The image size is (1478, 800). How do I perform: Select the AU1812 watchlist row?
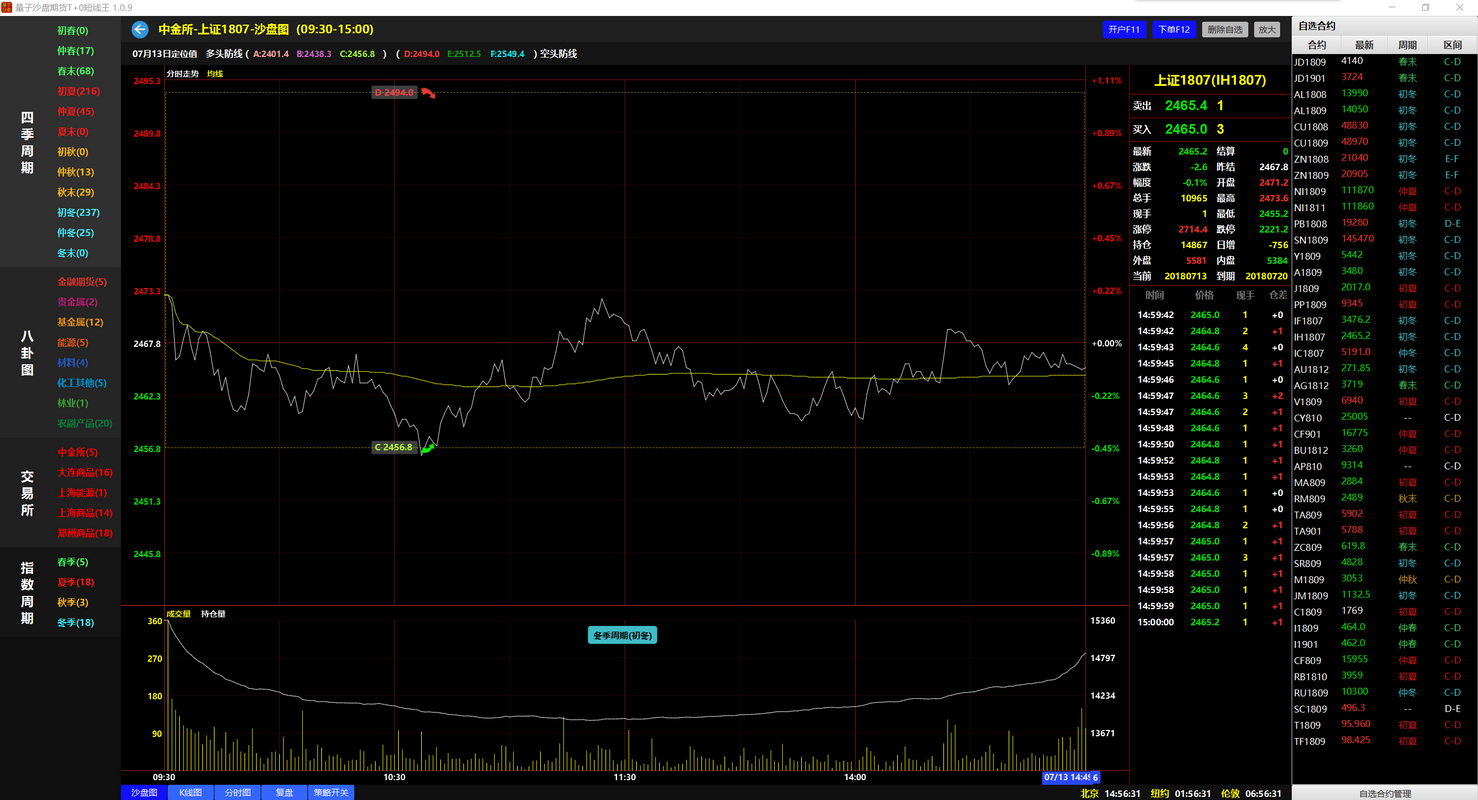(1384, 369)
